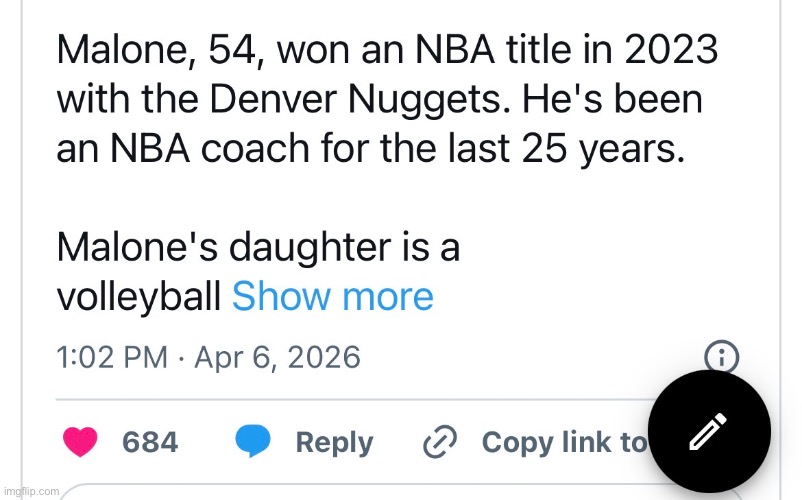
Task: Click the 684 likes count
Action: [x=150, y=442]
